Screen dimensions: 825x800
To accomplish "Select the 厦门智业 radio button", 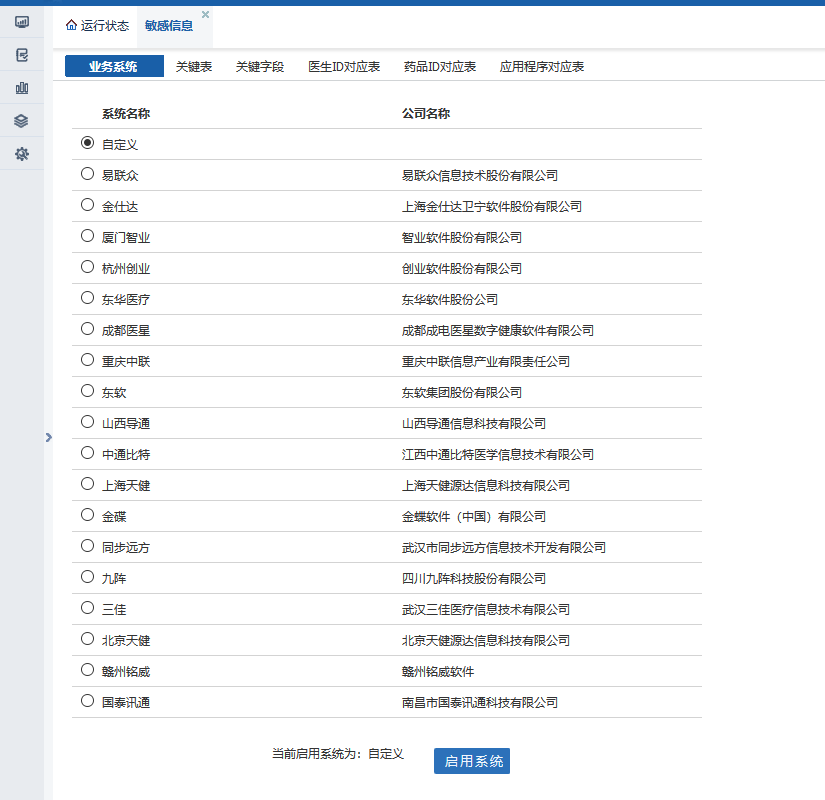I will (x=87, y=236).
